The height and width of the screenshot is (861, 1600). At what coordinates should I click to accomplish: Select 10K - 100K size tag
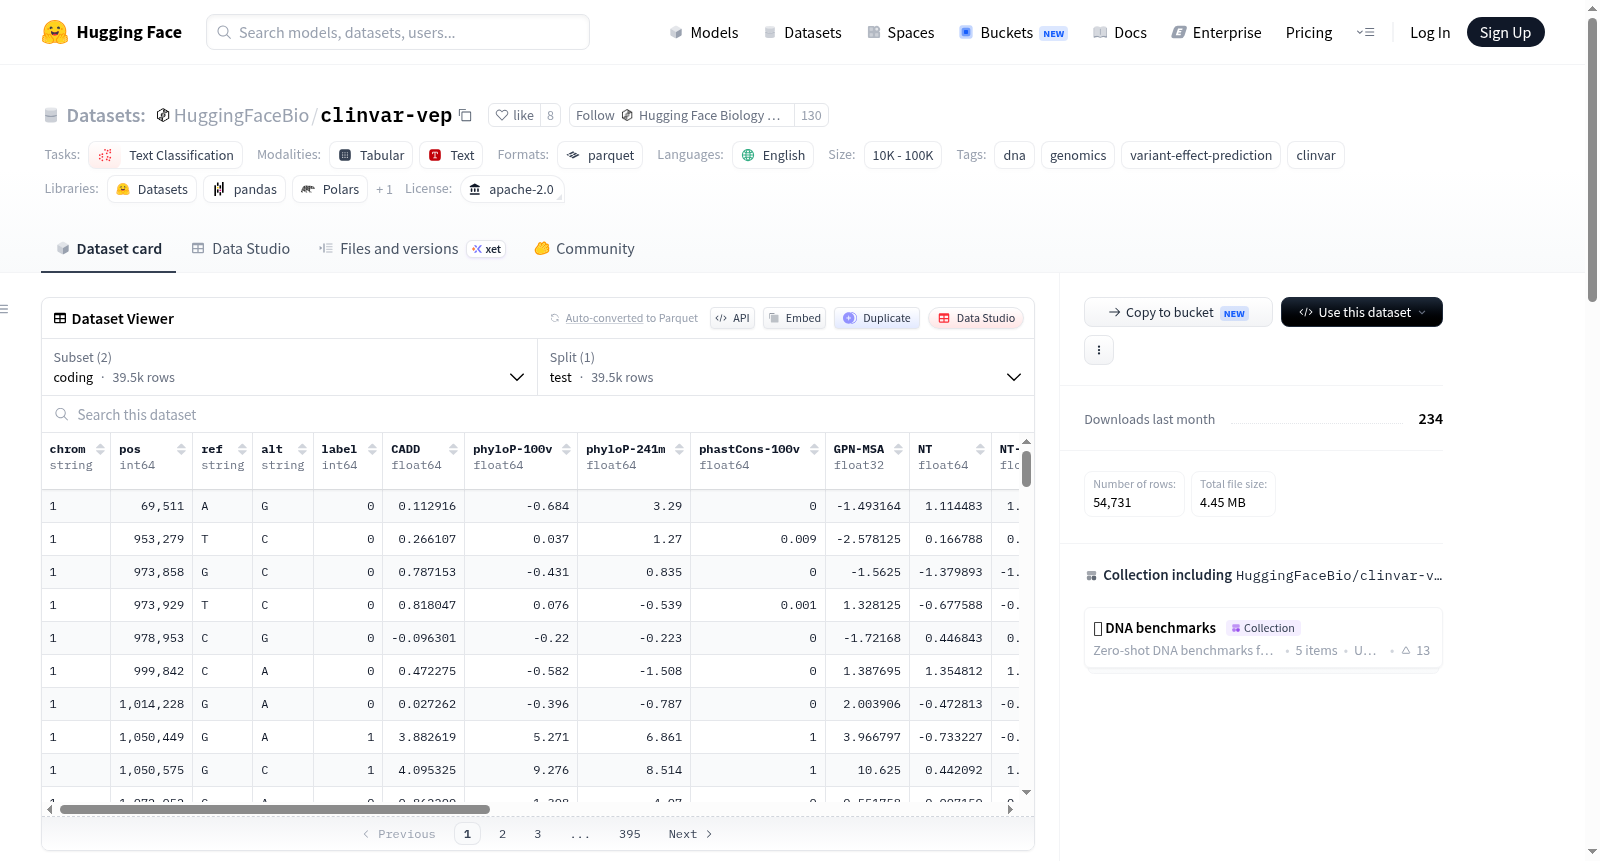pyautogui.click(x=902, y=155)
